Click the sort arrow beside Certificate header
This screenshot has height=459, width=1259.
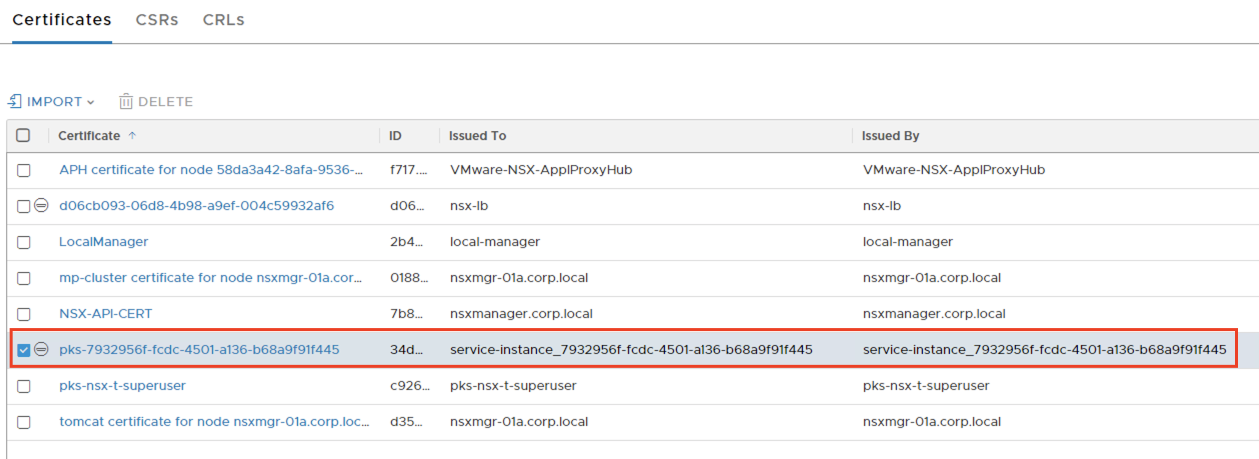133,135
